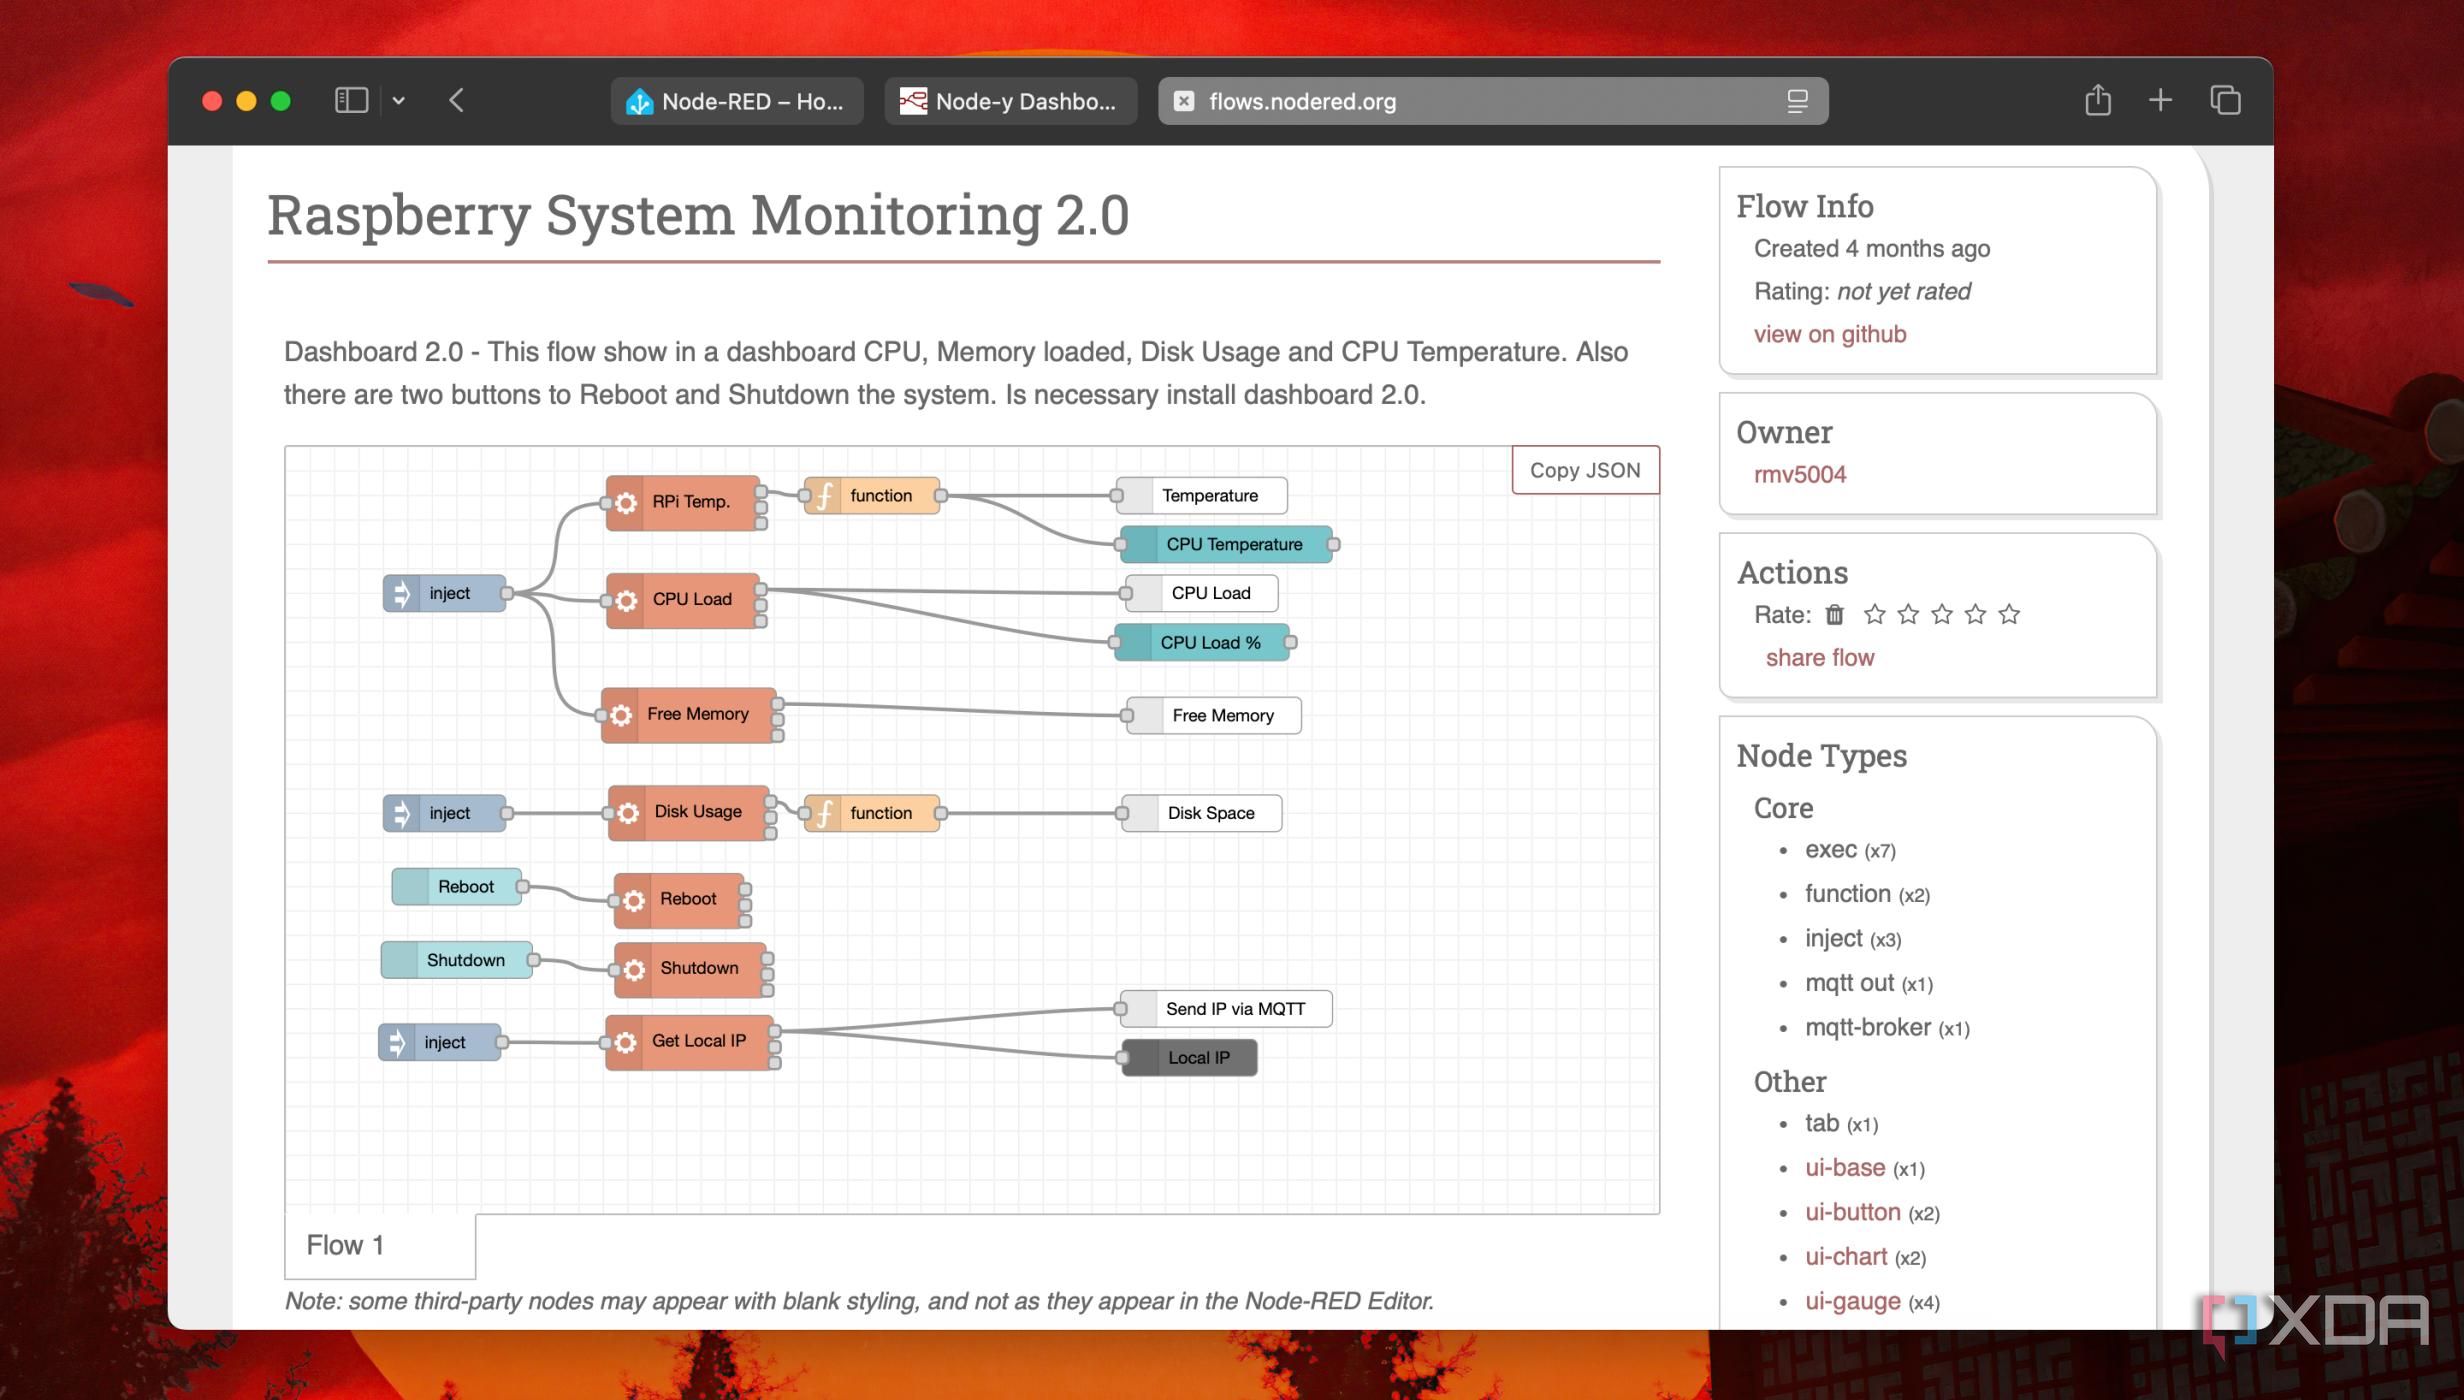Screen dimensions: 2464x1400
Task: Open the ui-base node type link
Action: [x=1845, y=1167]
